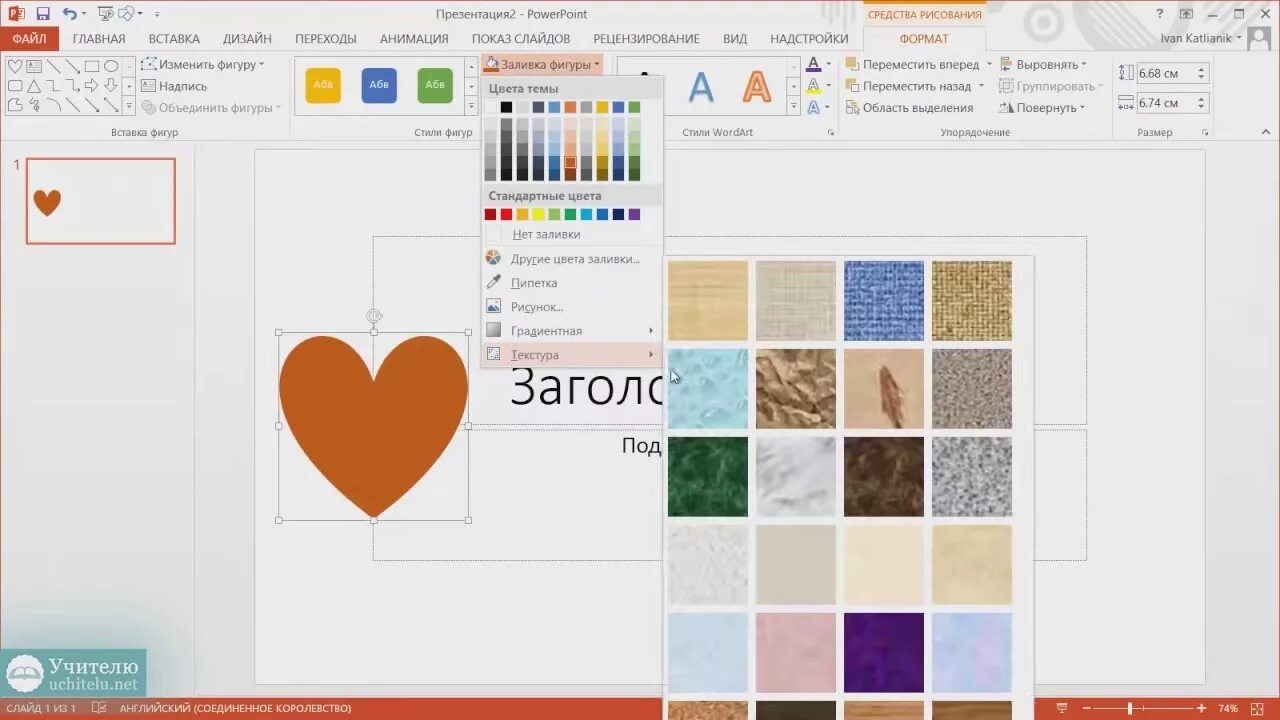Choose the text box shape in the shapes gallery
1280x720 pixels.
tap(34, 66)
